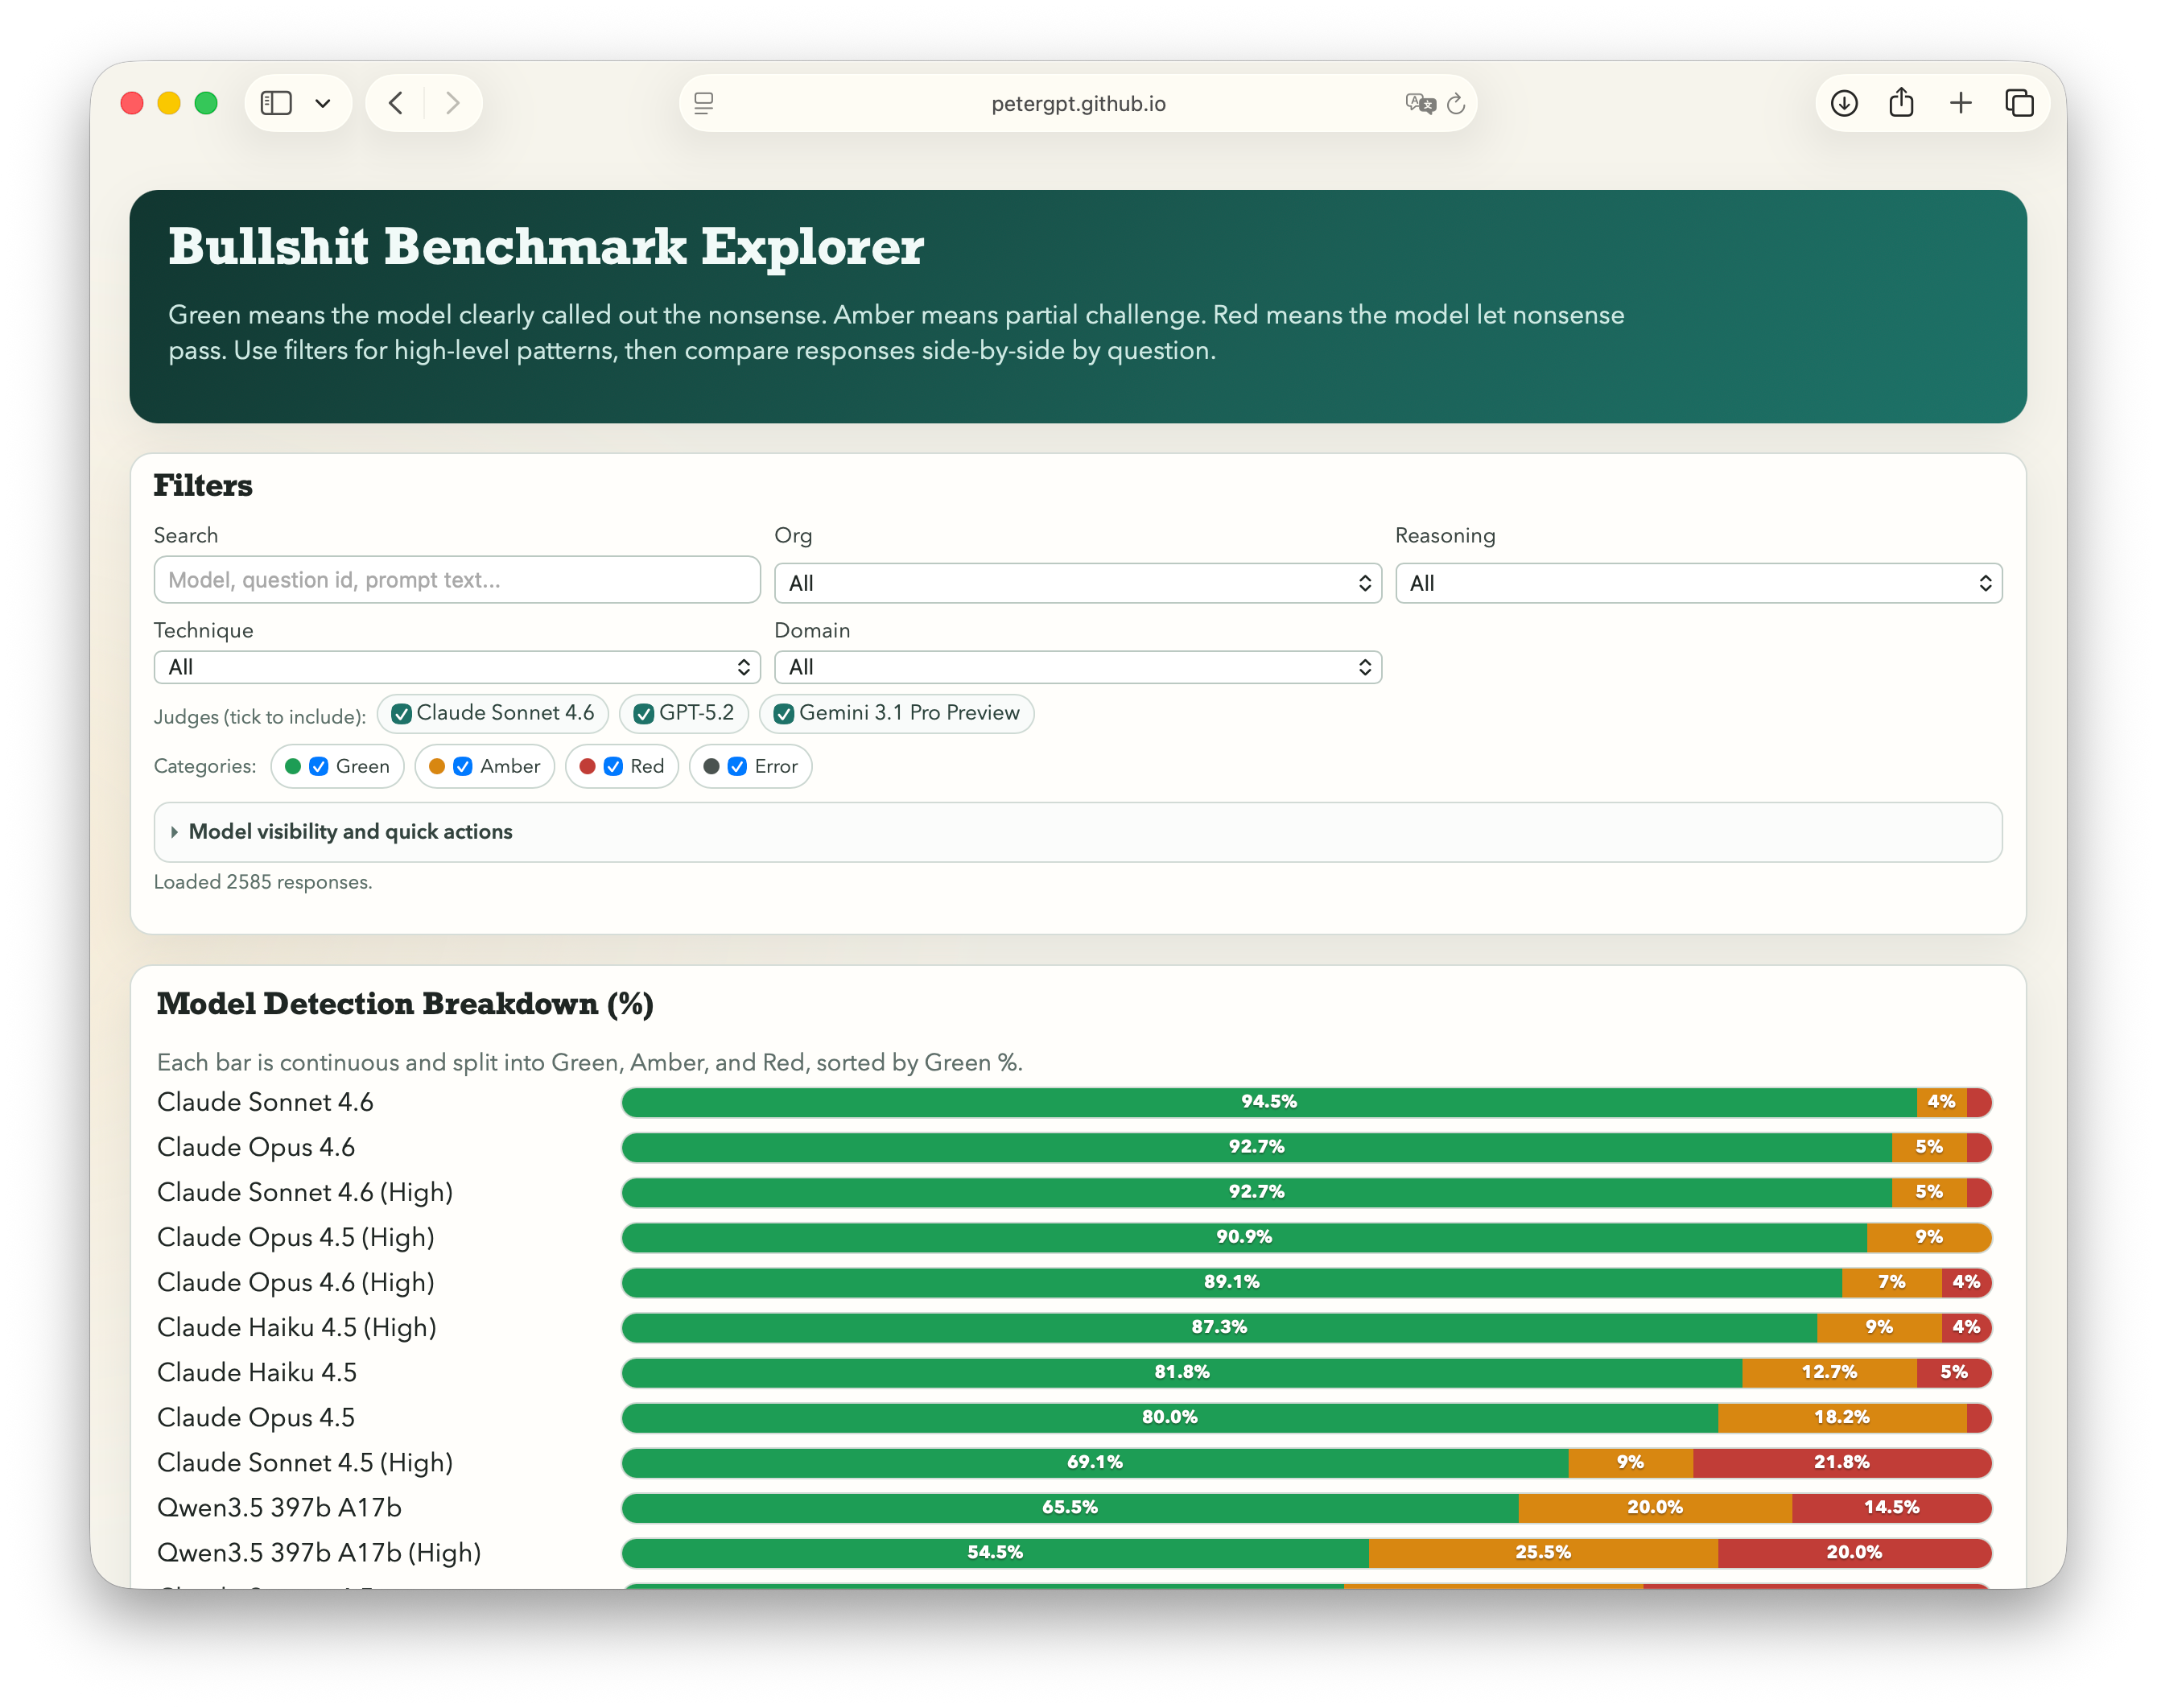Click the petergpt.github.io address bar
The height and width of the screenshot is (1708, 2157).
(1077, 104)
